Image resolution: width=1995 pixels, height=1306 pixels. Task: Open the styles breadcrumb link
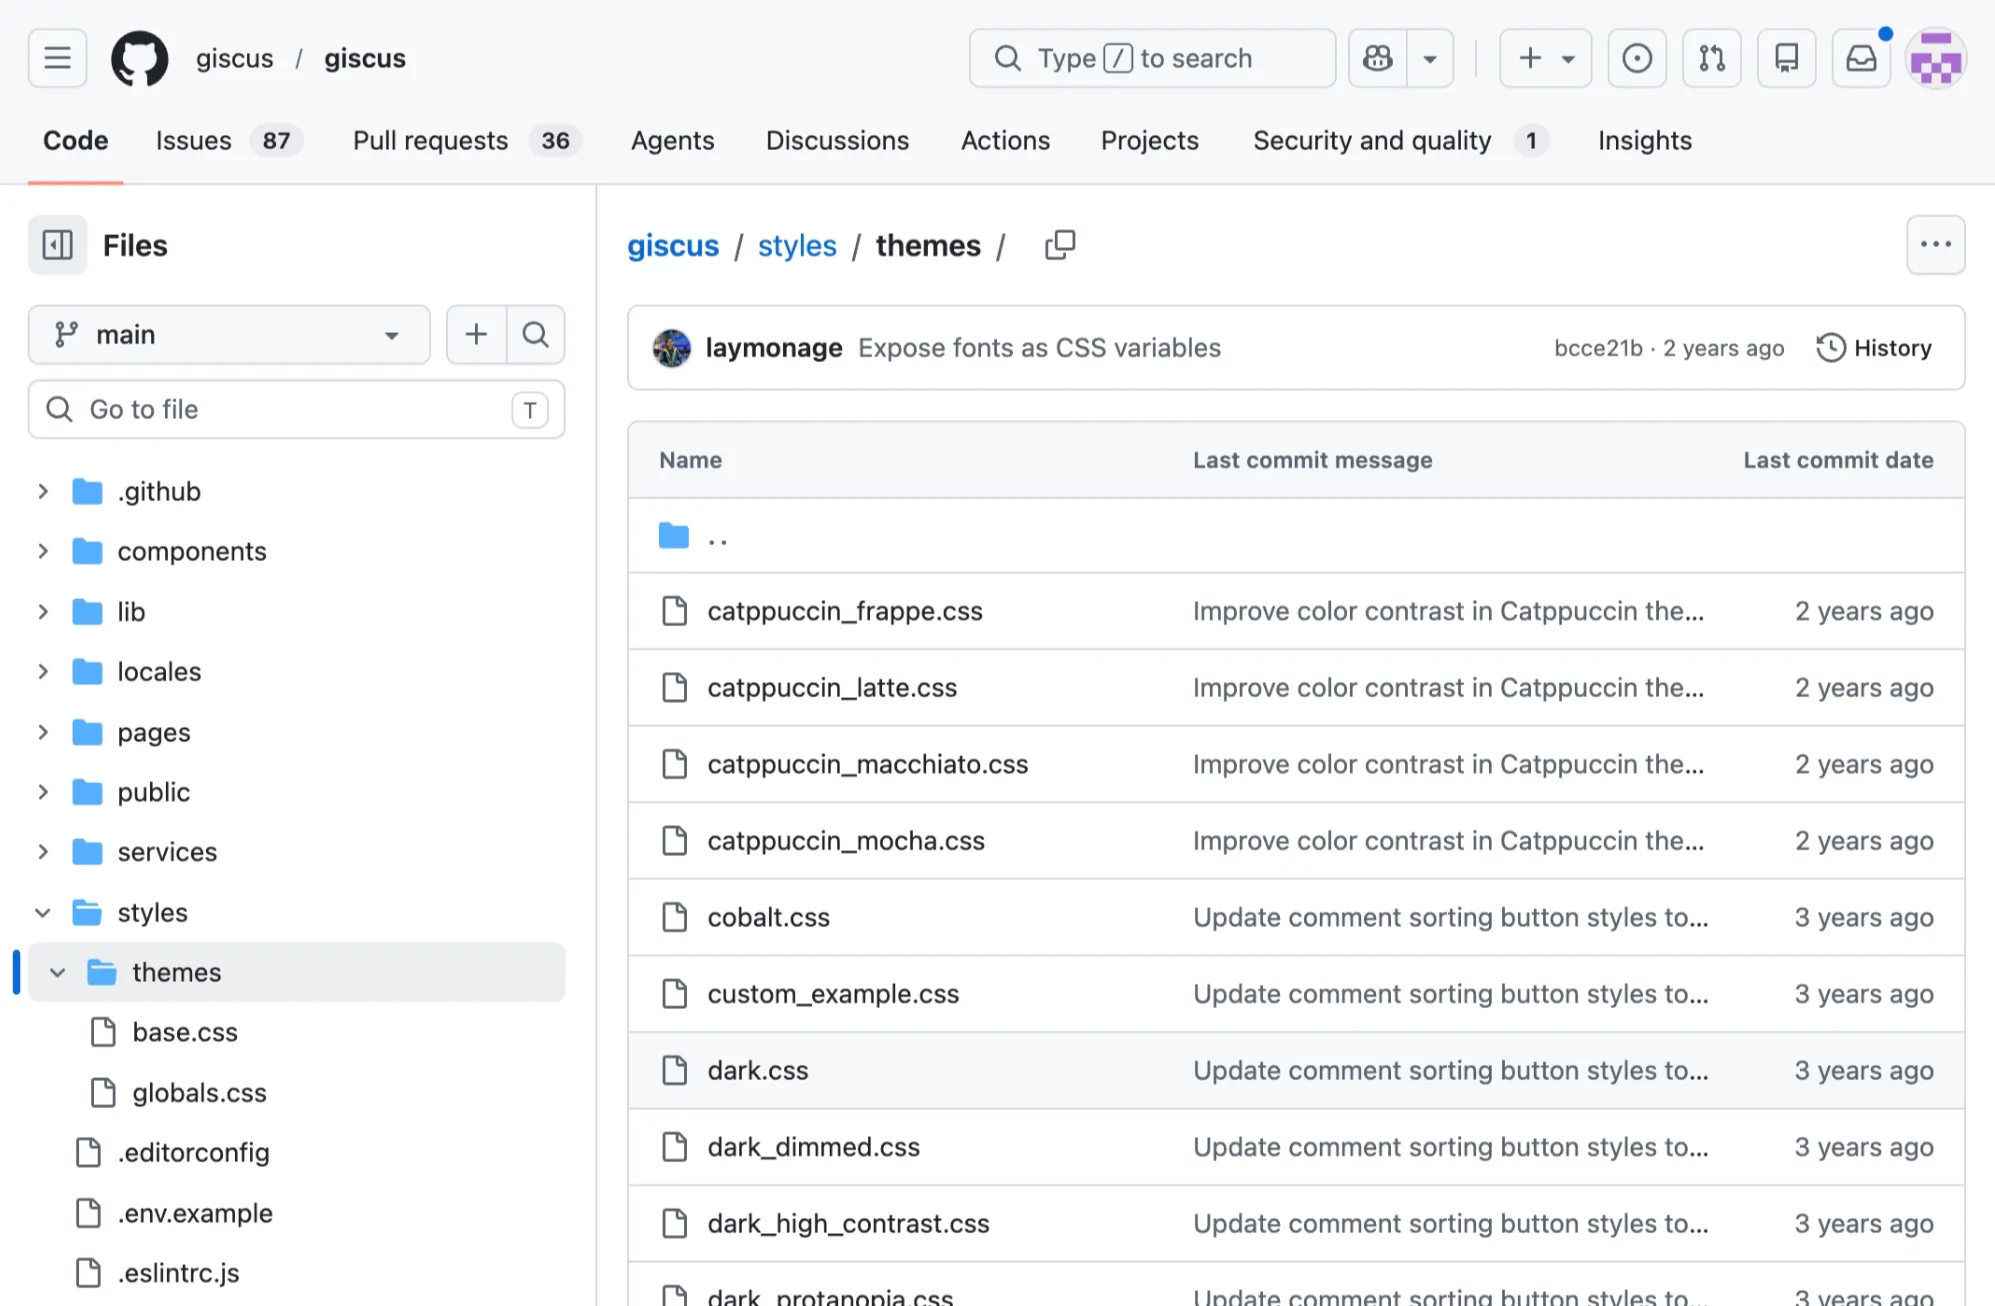click(797, 245)
